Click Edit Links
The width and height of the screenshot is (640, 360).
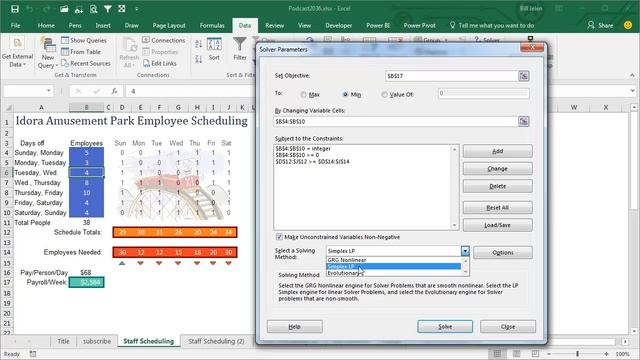click(x=160, y=63)
